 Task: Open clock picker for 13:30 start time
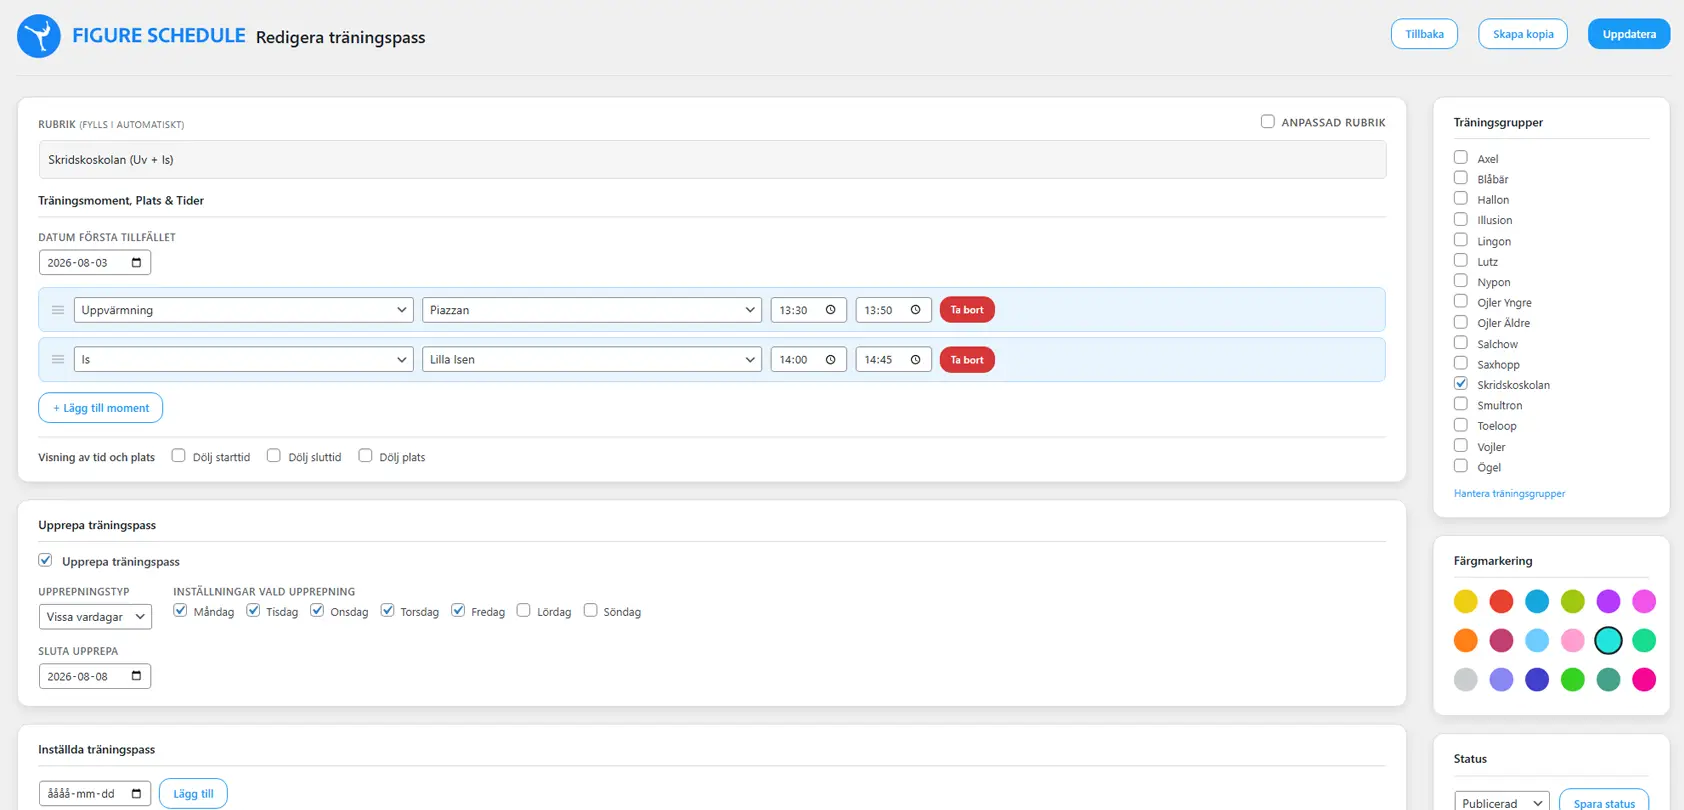click(830, 310)
